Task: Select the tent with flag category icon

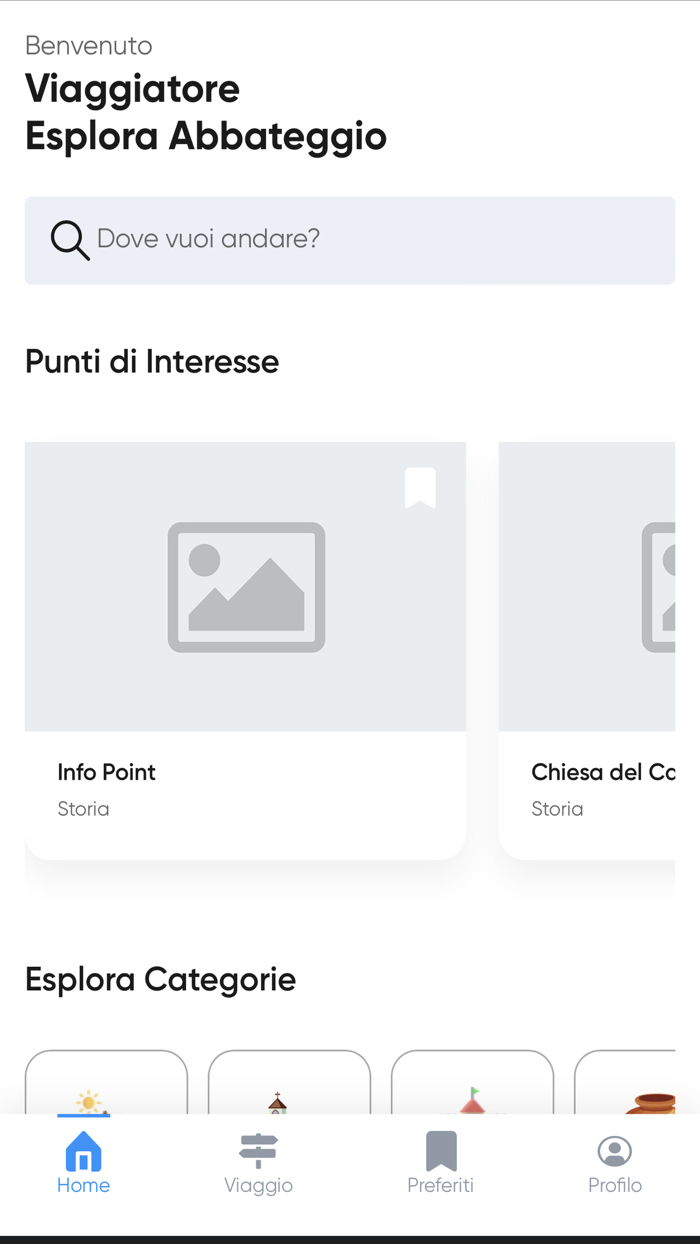Action: point(472,1100)
